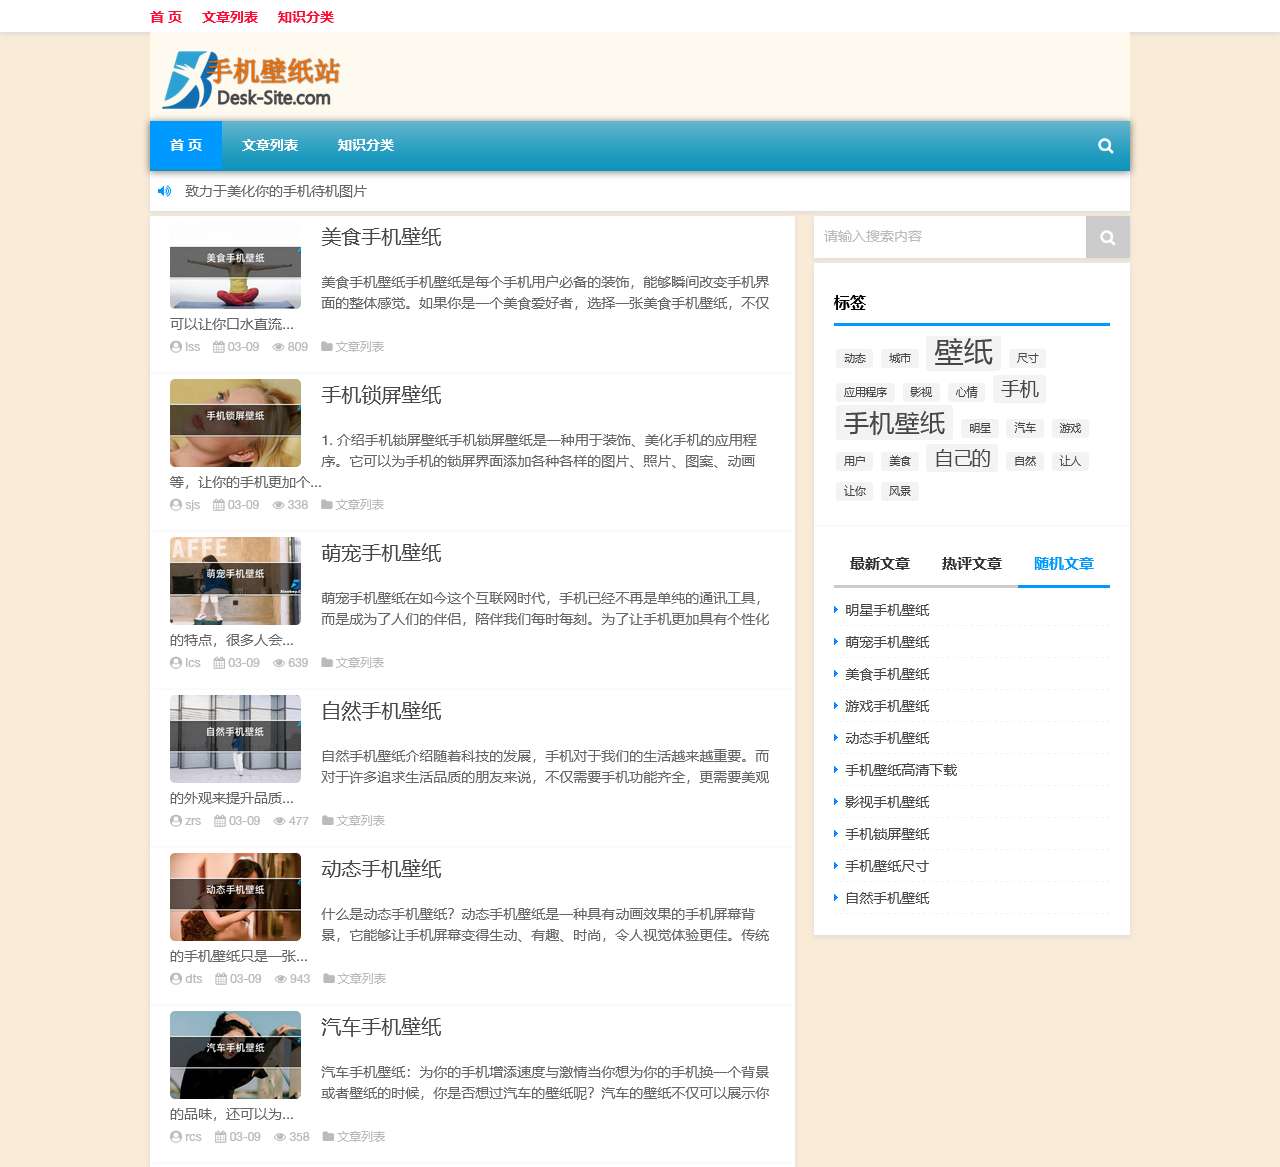1280x1167 pixels.
Task: Click the 标签 sidebar heading
Action: (x=850, y=303)
